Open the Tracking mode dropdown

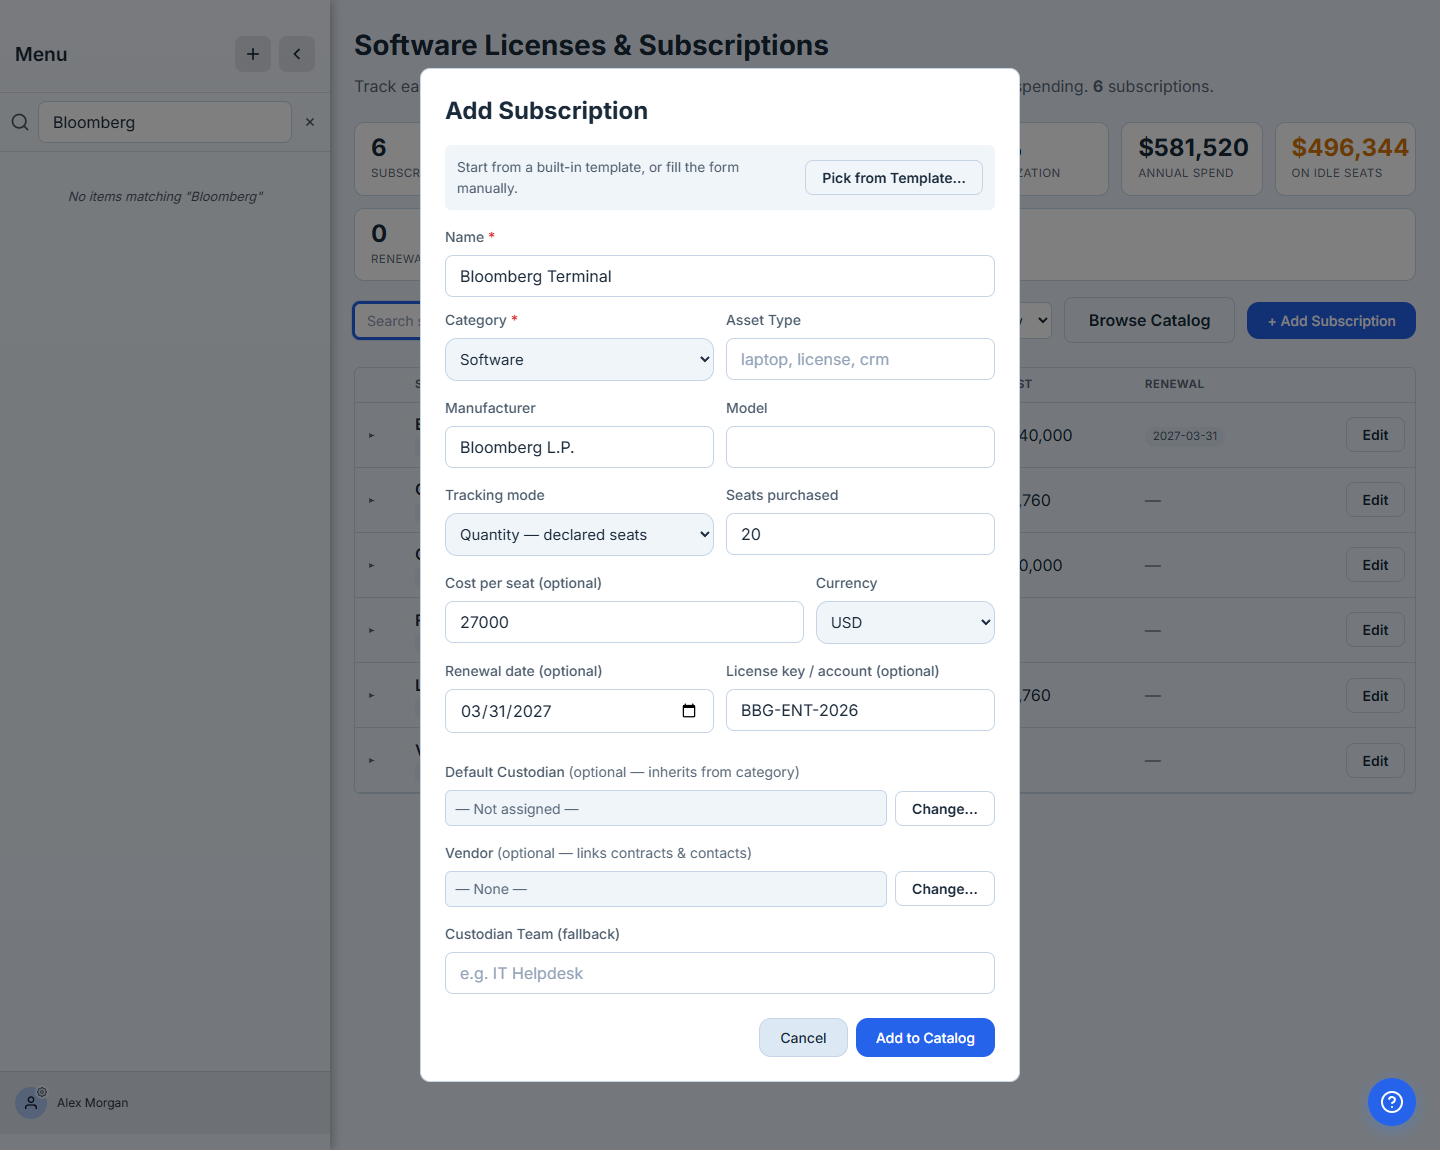(579, 534)
